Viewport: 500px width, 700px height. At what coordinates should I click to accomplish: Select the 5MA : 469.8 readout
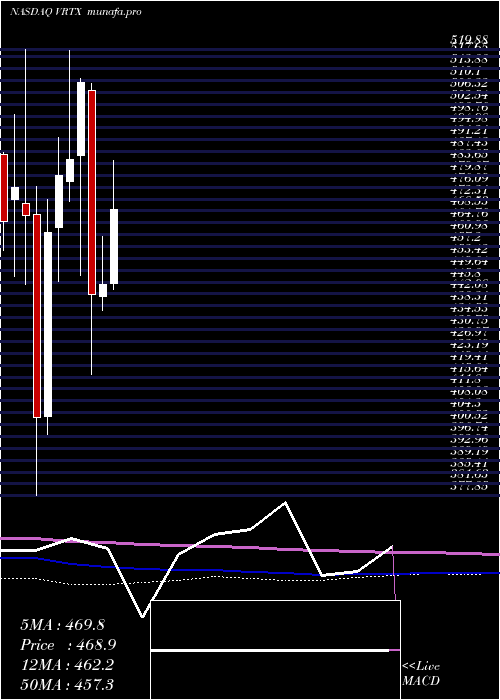[x=62, y=625]
